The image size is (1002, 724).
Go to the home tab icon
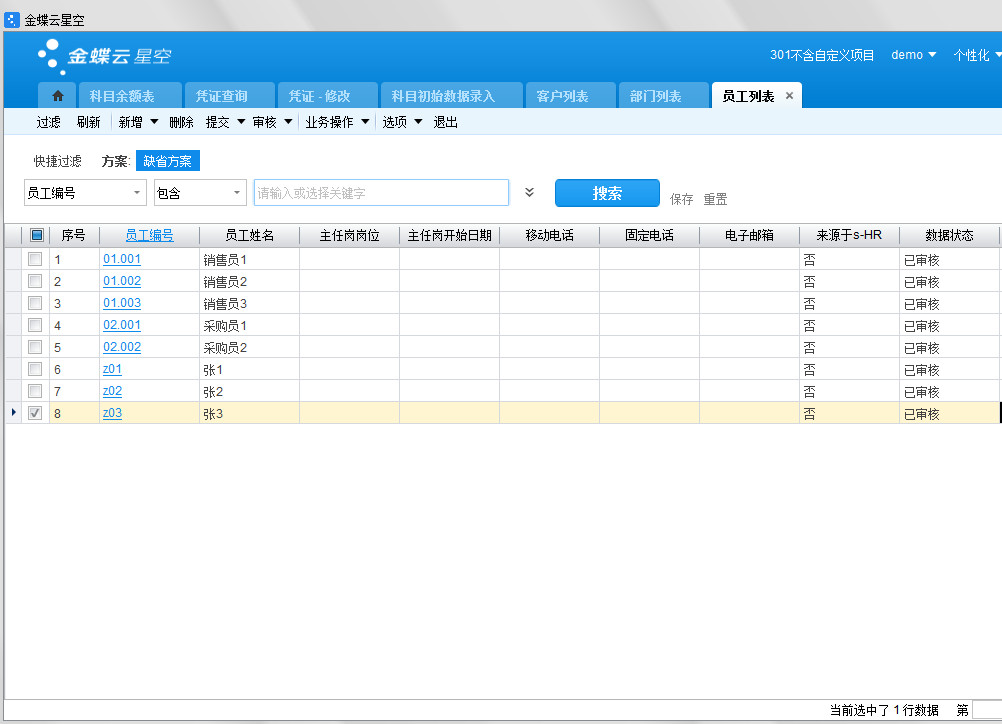click(58, 96)
